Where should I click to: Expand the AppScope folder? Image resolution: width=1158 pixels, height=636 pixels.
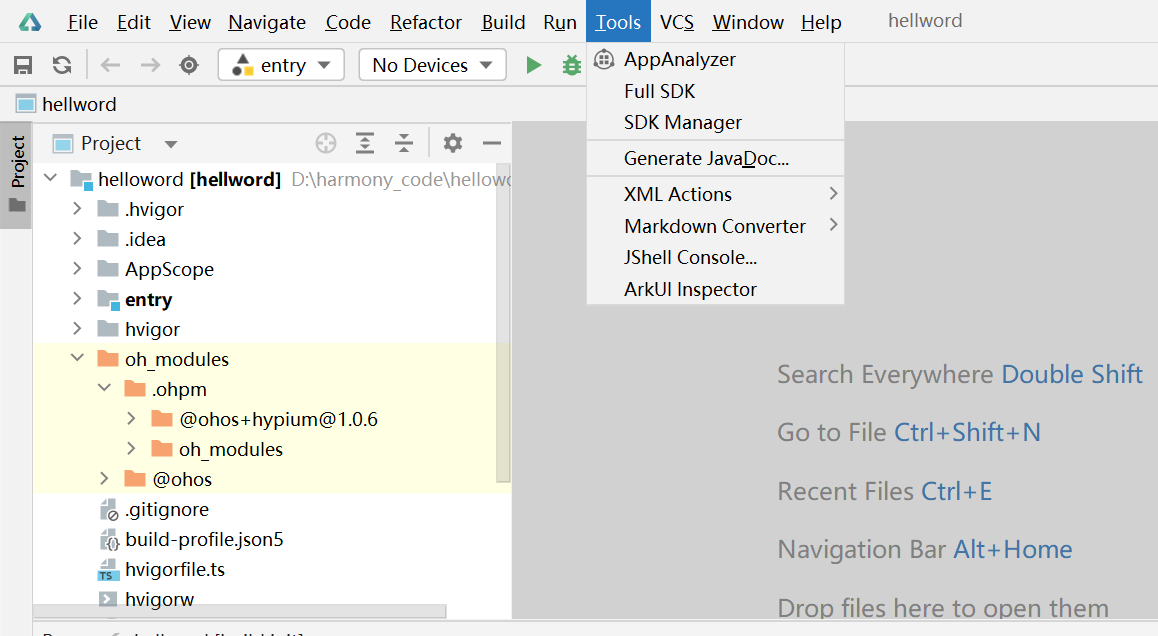[78, 269]
